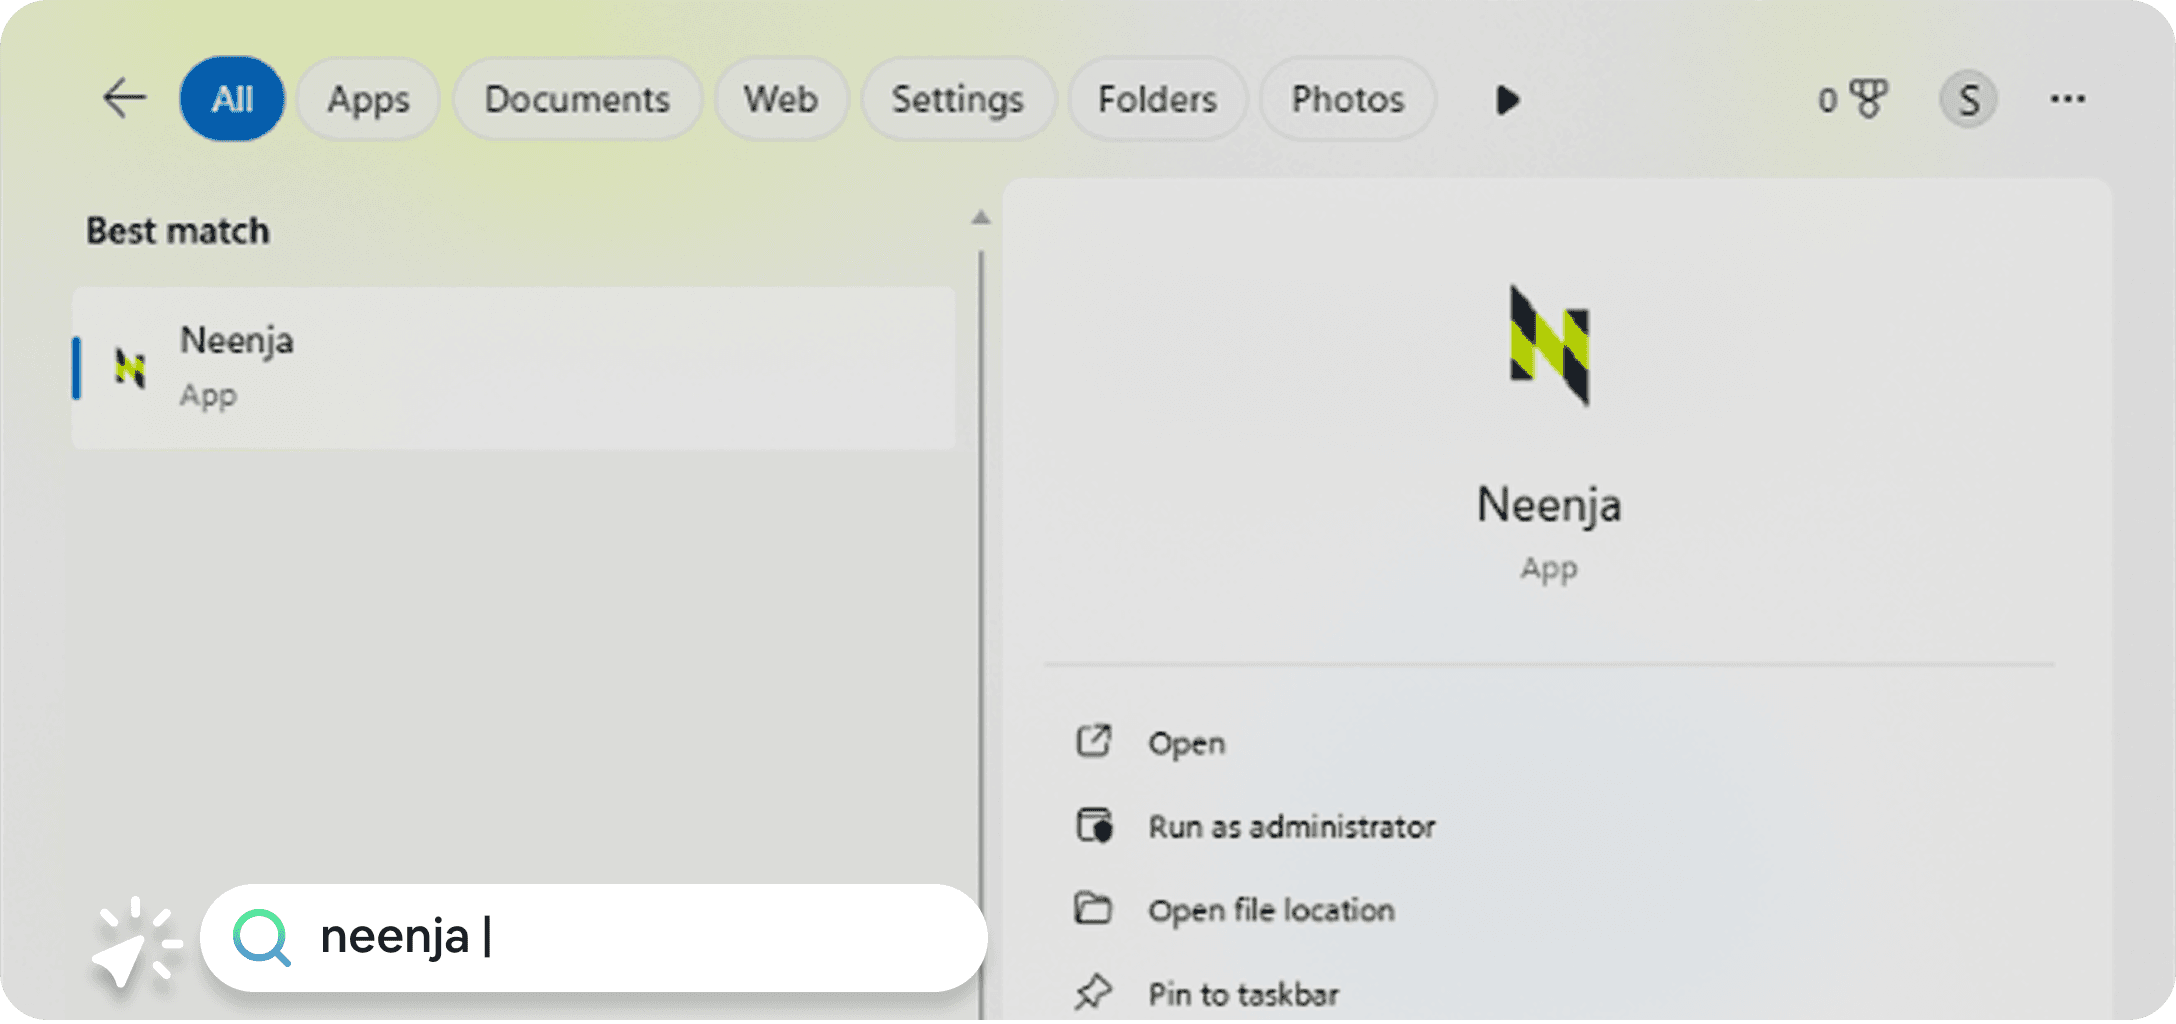Viewport: 2176px width, 1024px height.
Task: Click the magnifier icon in search box
Action: (262, 938)
